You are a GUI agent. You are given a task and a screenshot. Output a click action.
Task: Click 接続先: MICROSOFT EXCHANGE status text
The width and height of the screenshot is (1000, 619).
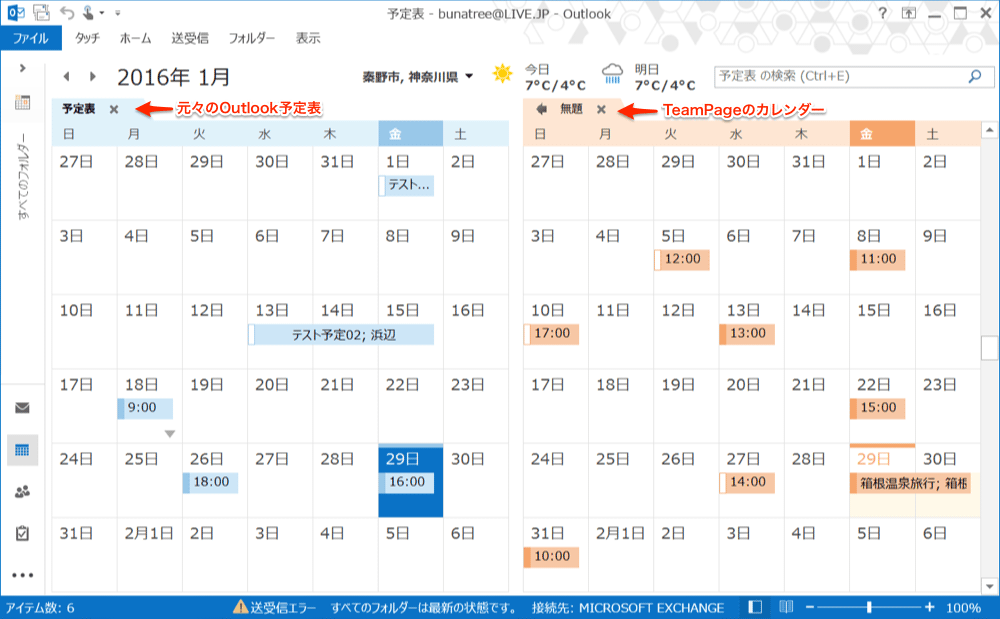(628, 608)
